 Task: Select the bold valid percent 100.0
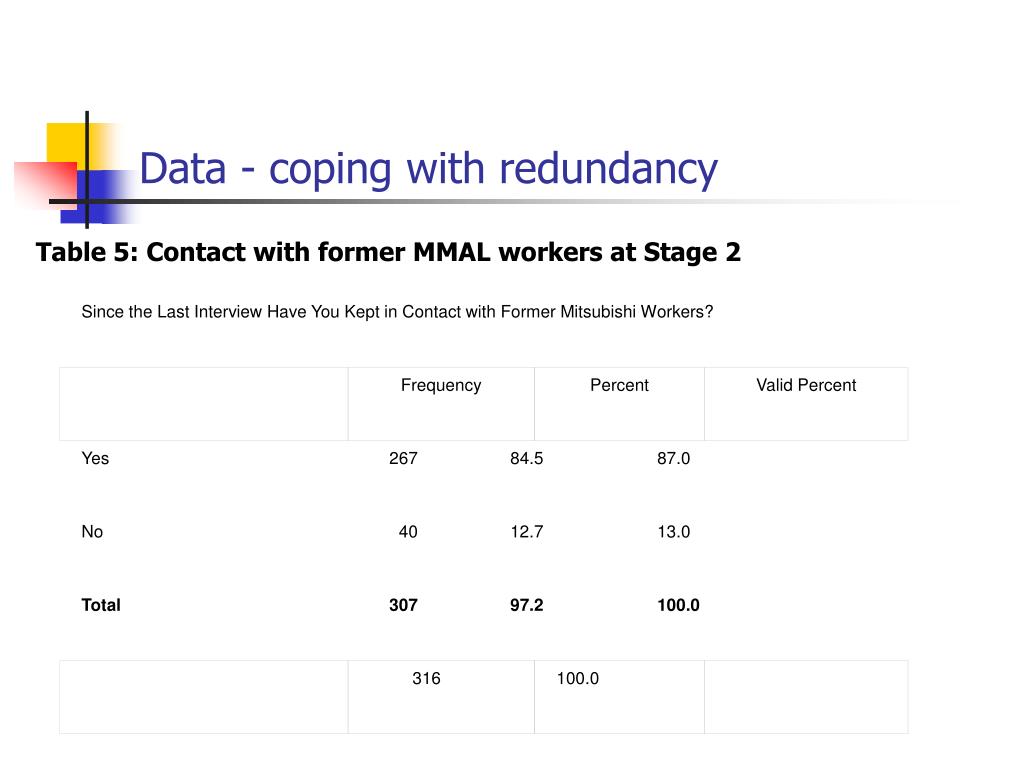[x=678, y=605]
